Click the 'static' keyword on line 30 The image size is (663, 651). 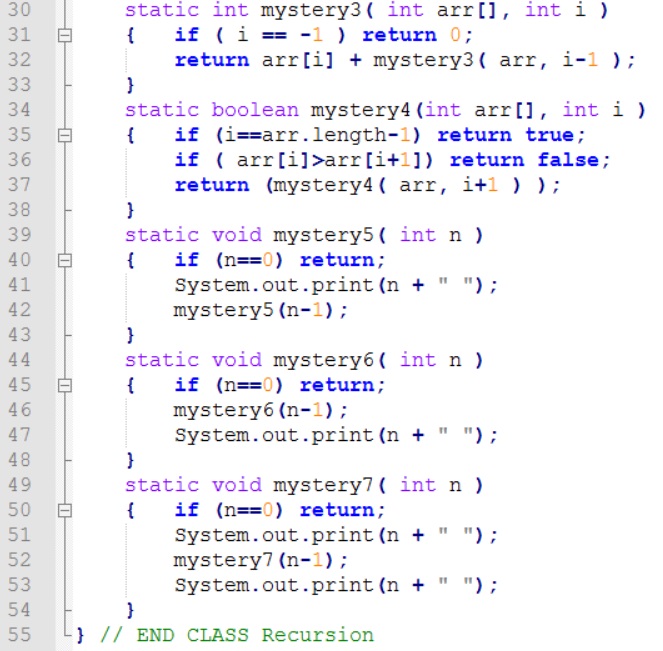coord(162,10)
